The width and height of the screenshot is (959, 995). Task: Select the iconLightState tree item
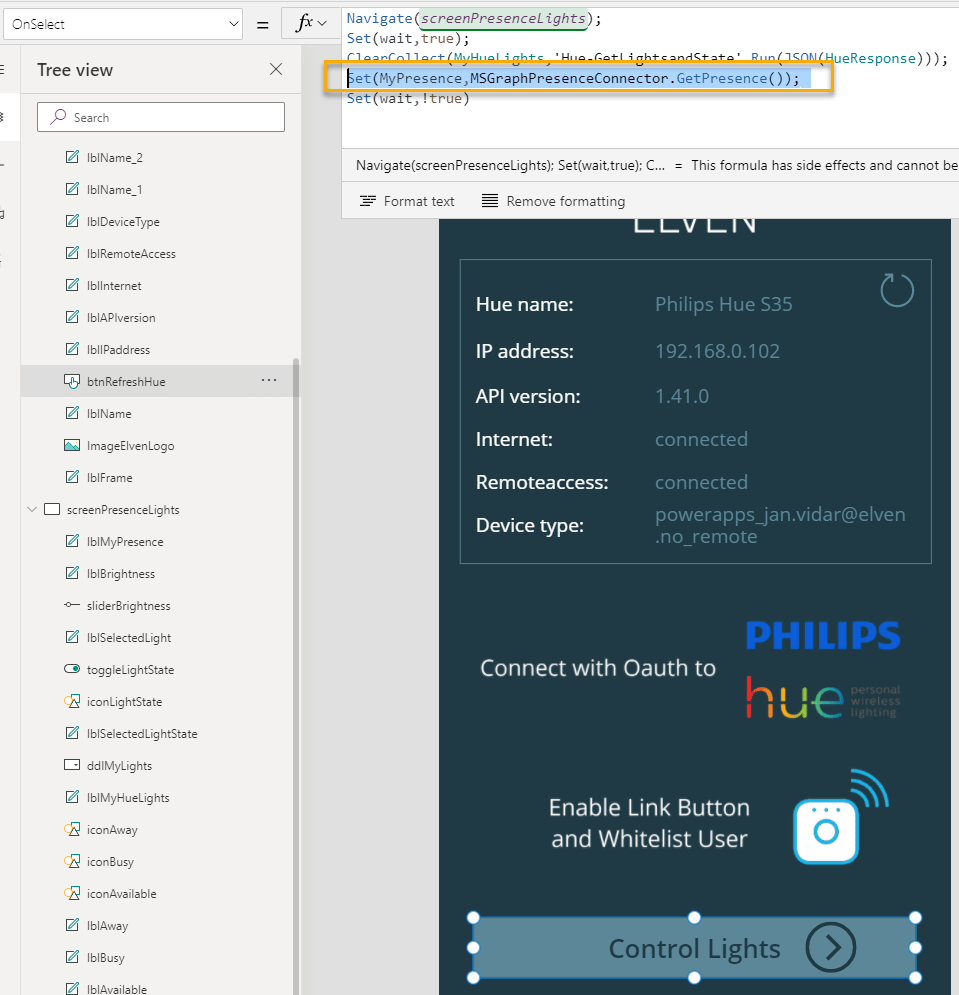[x=124, y=702]
